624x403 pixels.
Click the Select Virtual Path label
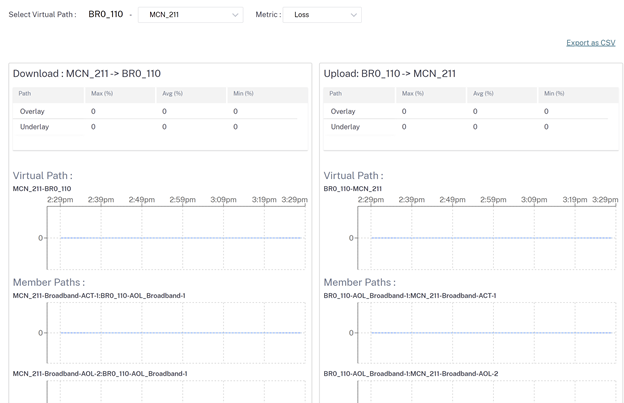42,14
